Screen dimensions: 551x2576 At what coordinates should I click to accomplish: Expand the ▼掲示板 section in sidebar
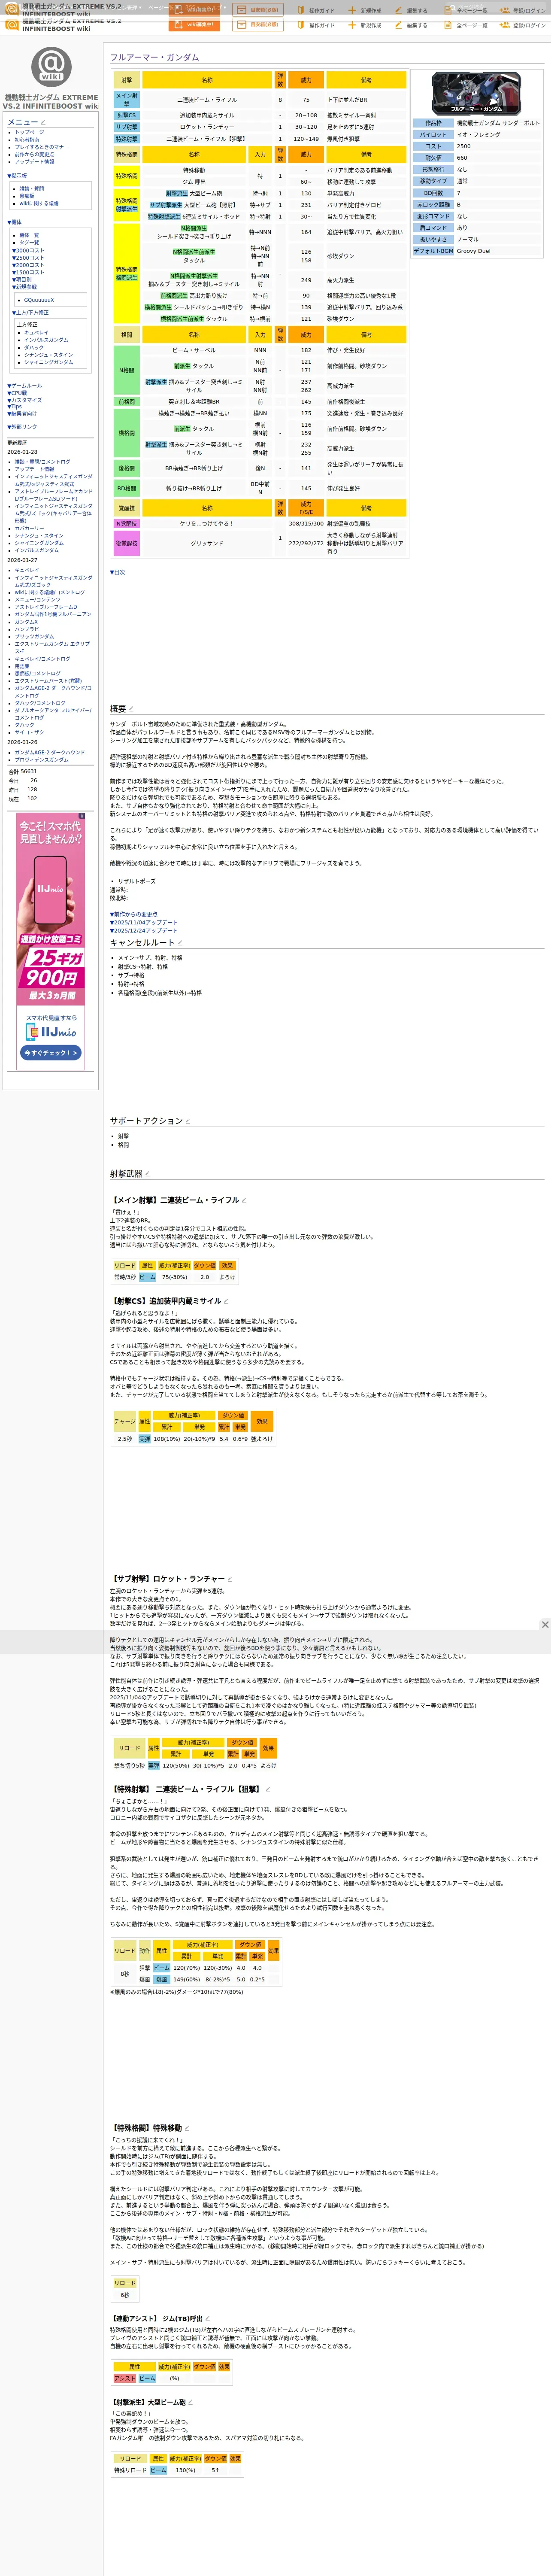[18, 175]
